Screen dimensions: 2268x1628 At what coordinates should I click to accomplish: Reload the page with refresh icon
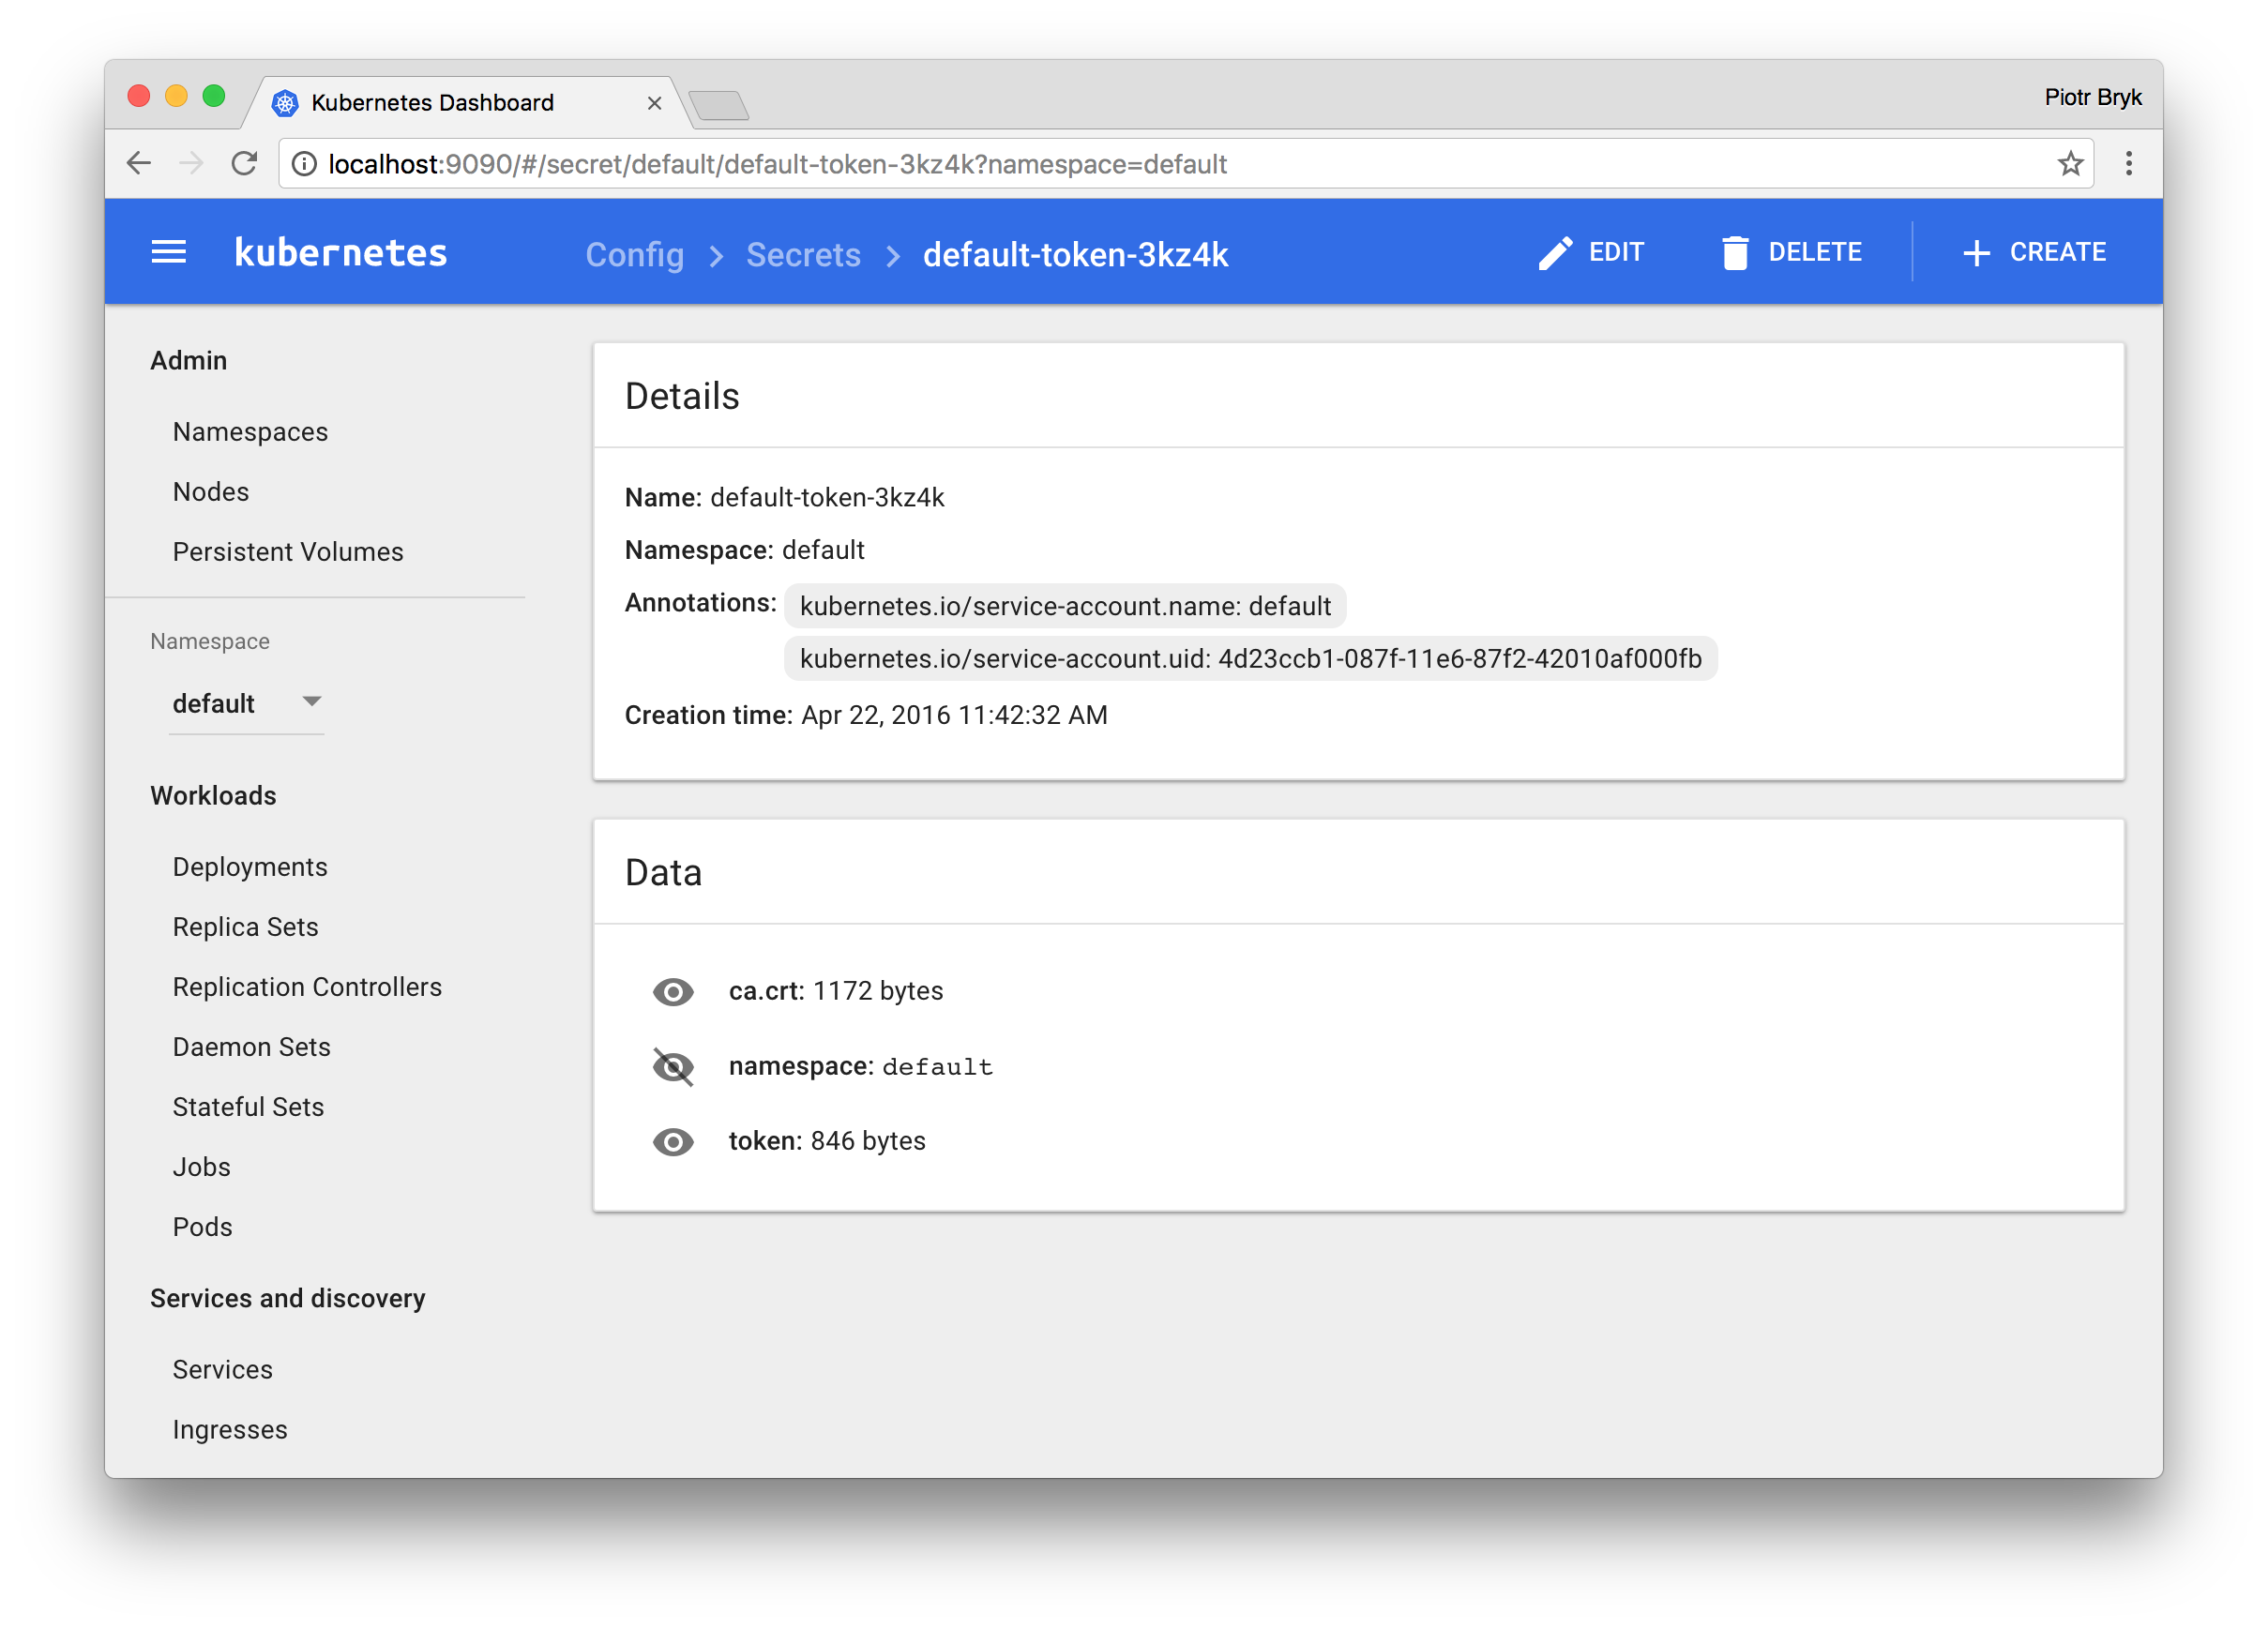tap(244, 163)
